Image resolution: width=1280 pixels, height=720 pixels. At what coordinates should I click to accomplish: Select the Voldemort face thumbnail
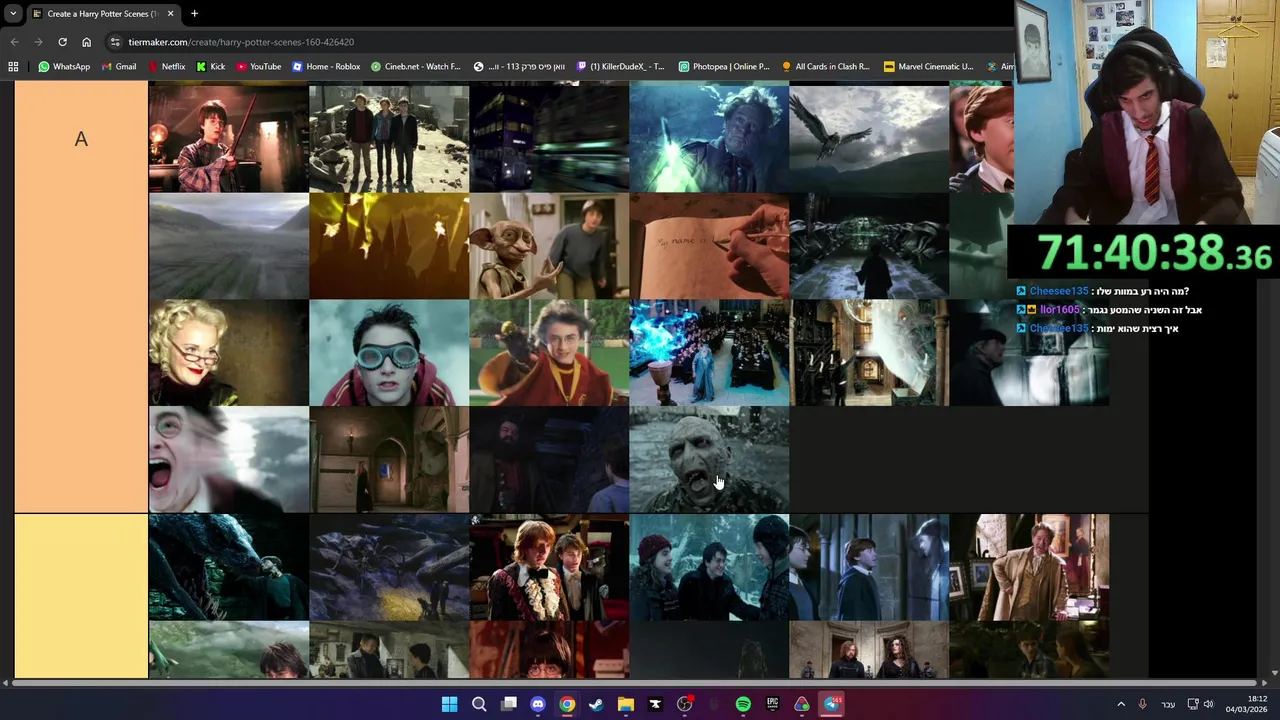(709, 459)
